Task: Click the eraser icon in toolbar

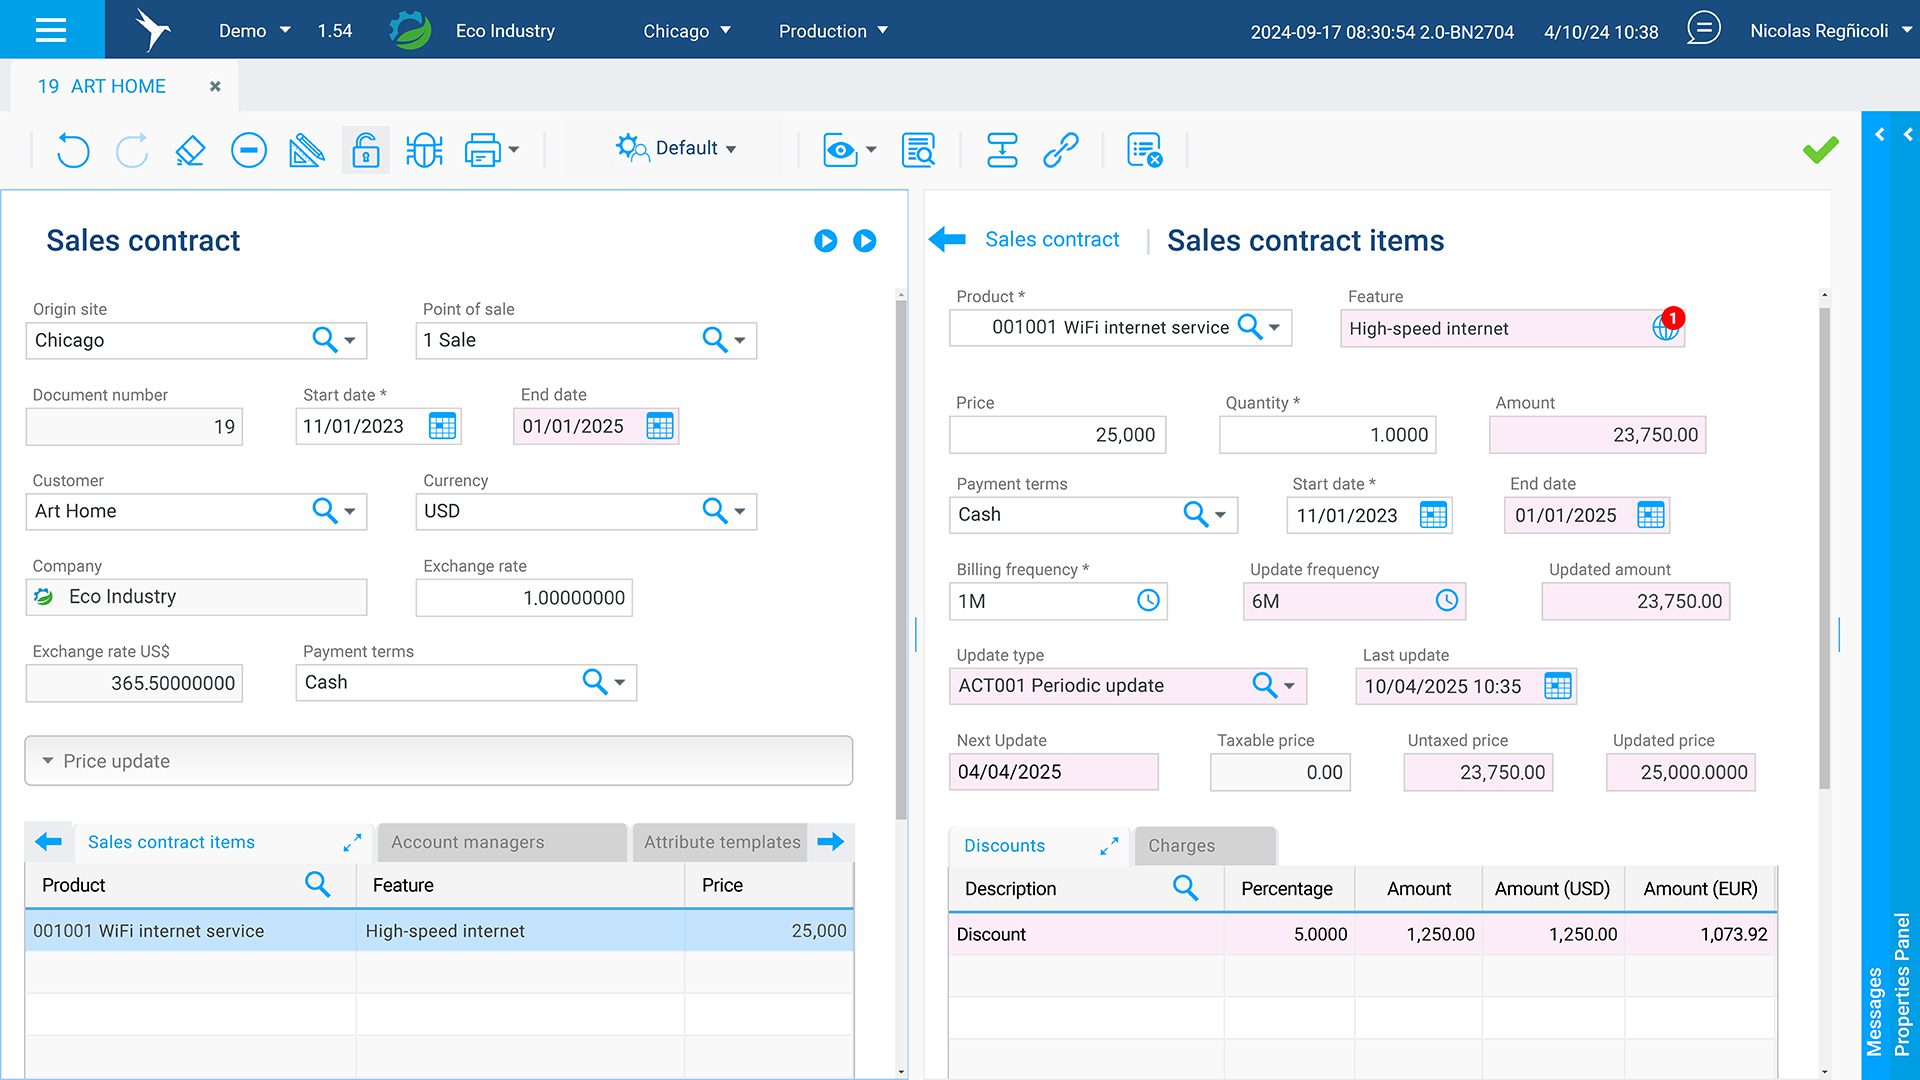Action: [x=190, y=150]
